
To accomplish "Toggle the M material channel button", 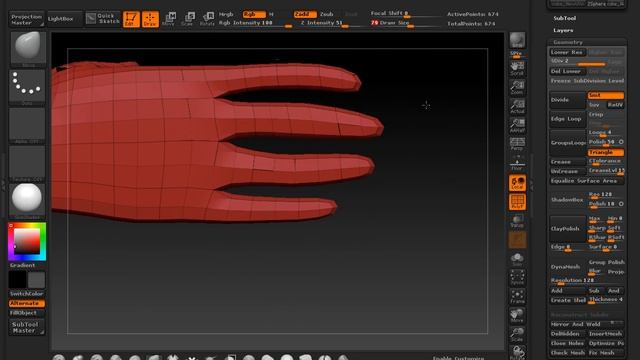I will [271, 14].
